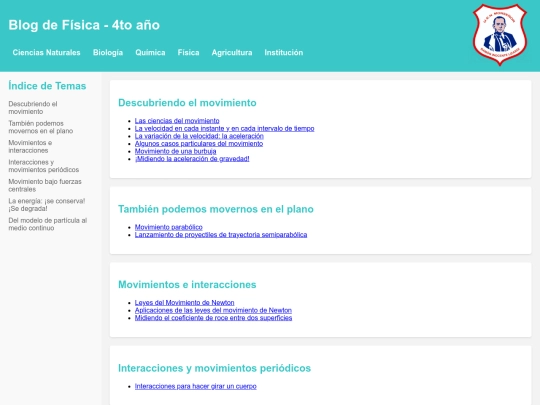Open the Química navigation item

[150, 52]
